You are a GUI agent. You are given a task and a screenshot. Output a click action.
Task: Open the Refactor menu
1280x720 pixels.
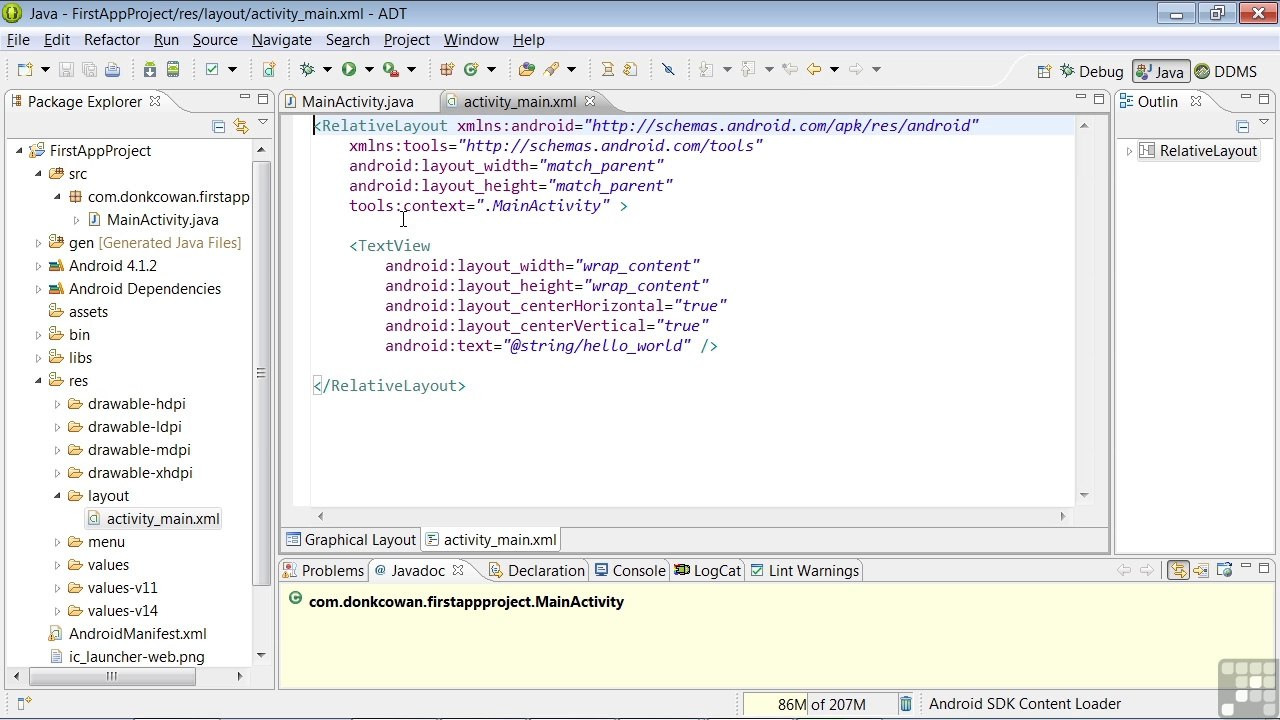tap(112, 40)
